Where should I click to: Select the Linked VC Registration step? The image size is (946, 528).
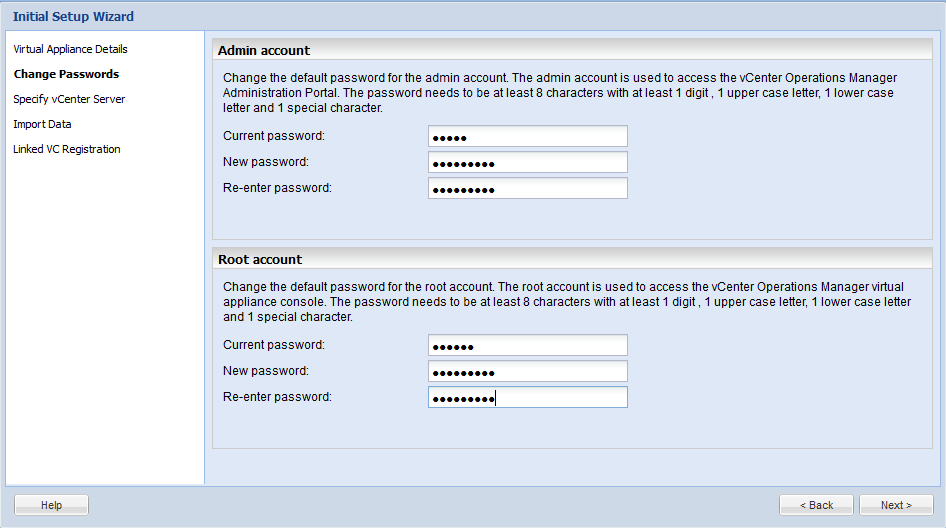point(67,149)
